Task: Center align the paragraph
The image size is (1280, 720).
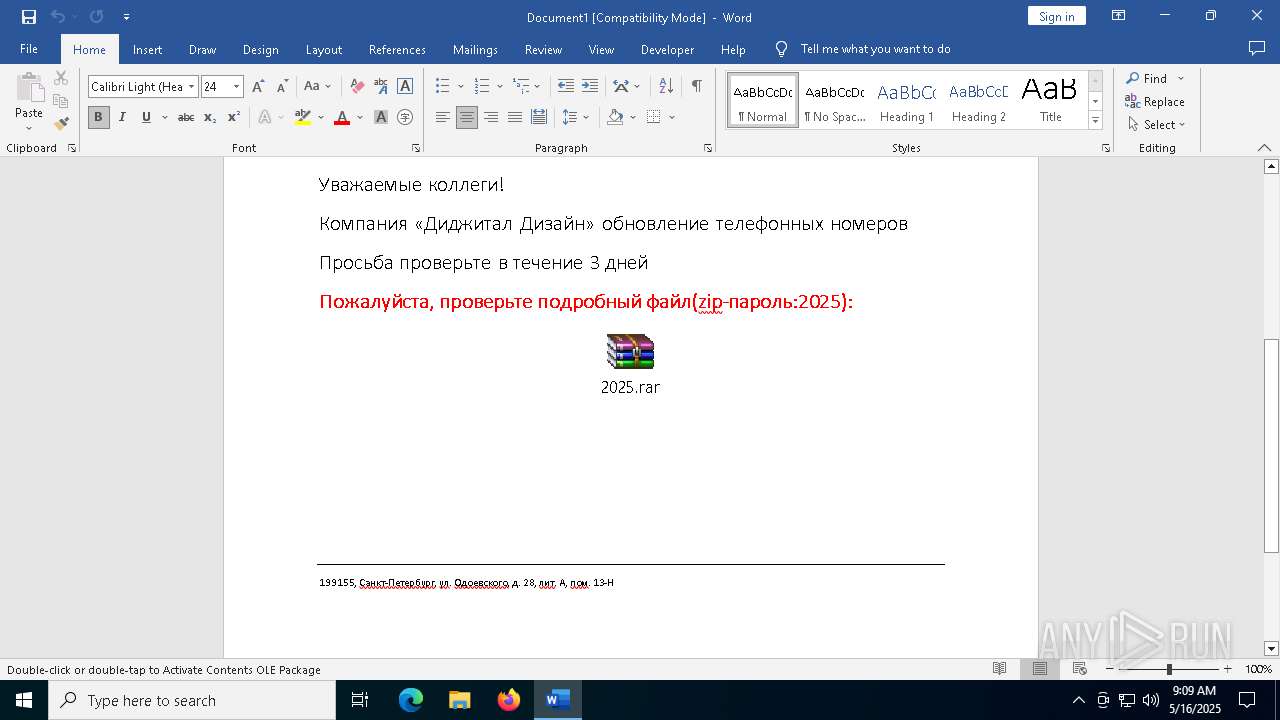Action: click(x=467, y=117)
